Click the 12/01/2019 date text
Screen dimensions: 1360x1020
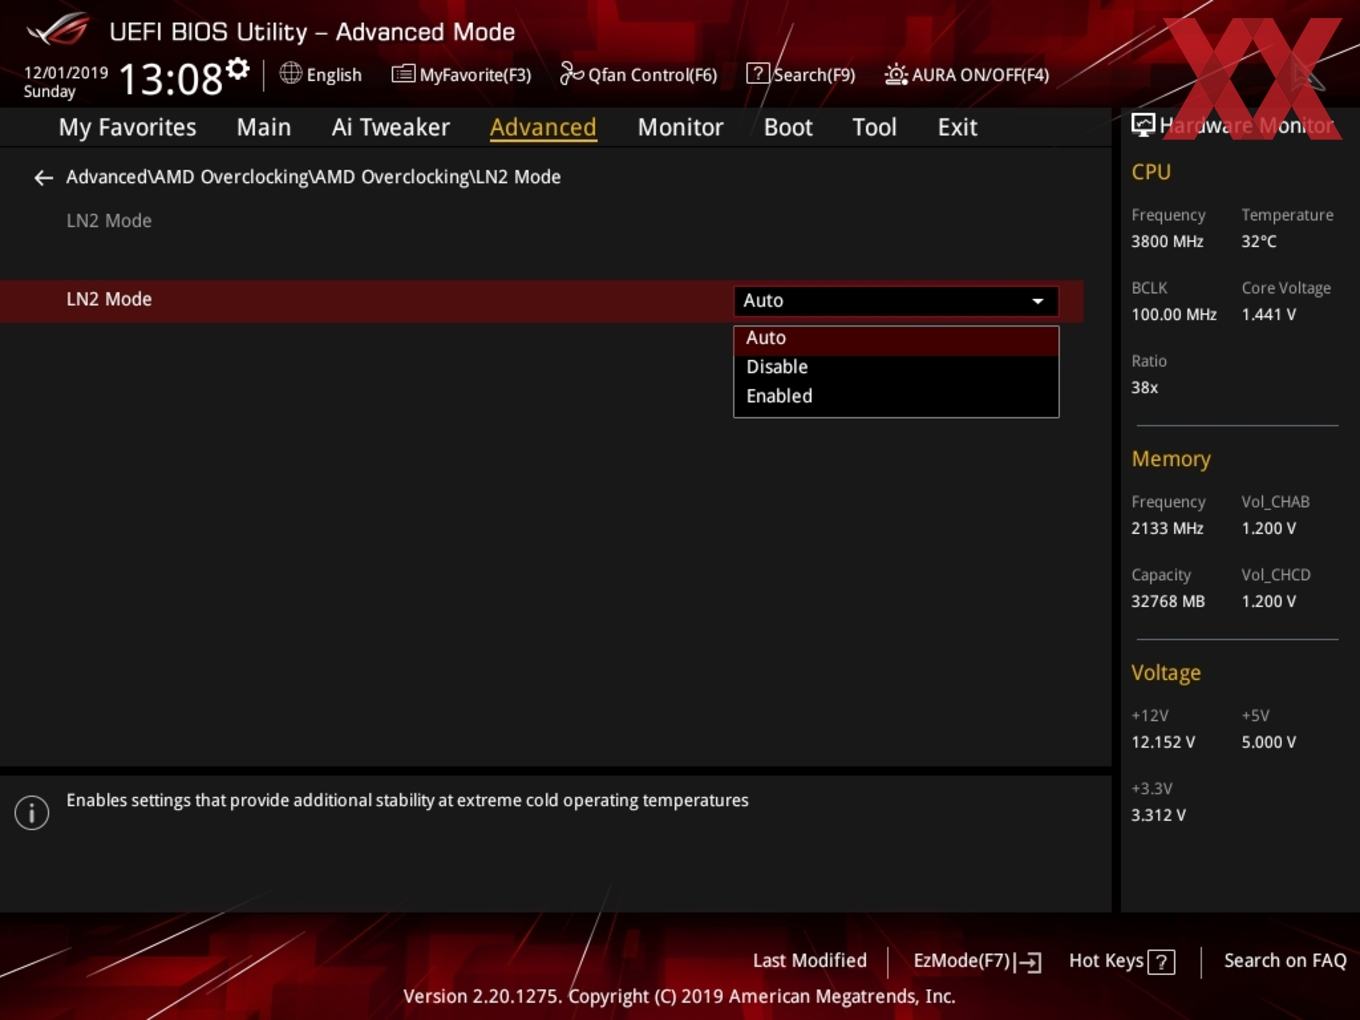click(66, 73)
